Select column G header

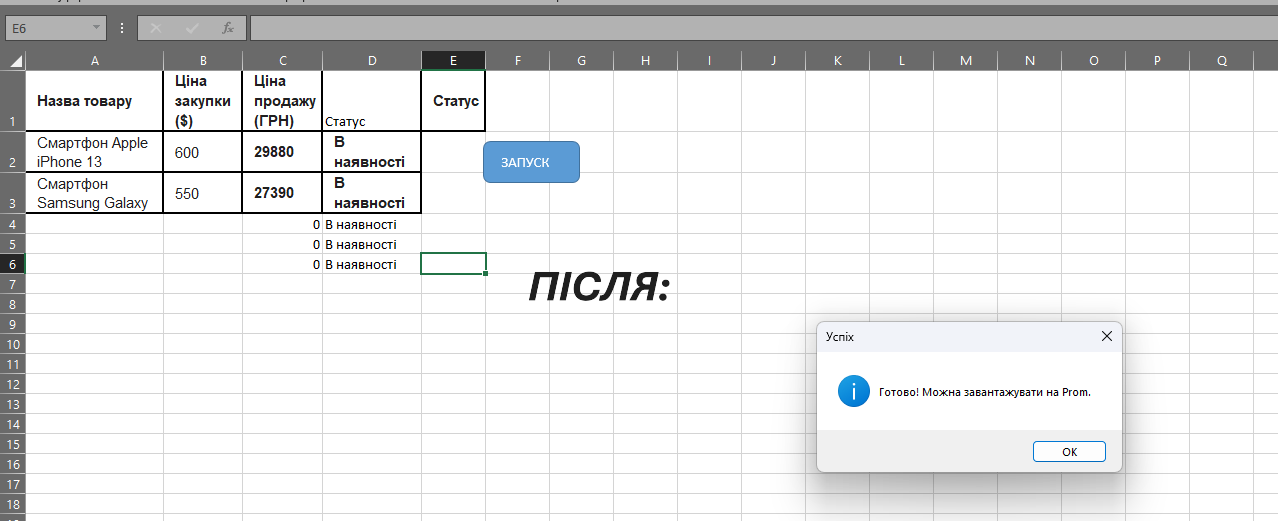[x=582, y=61]
